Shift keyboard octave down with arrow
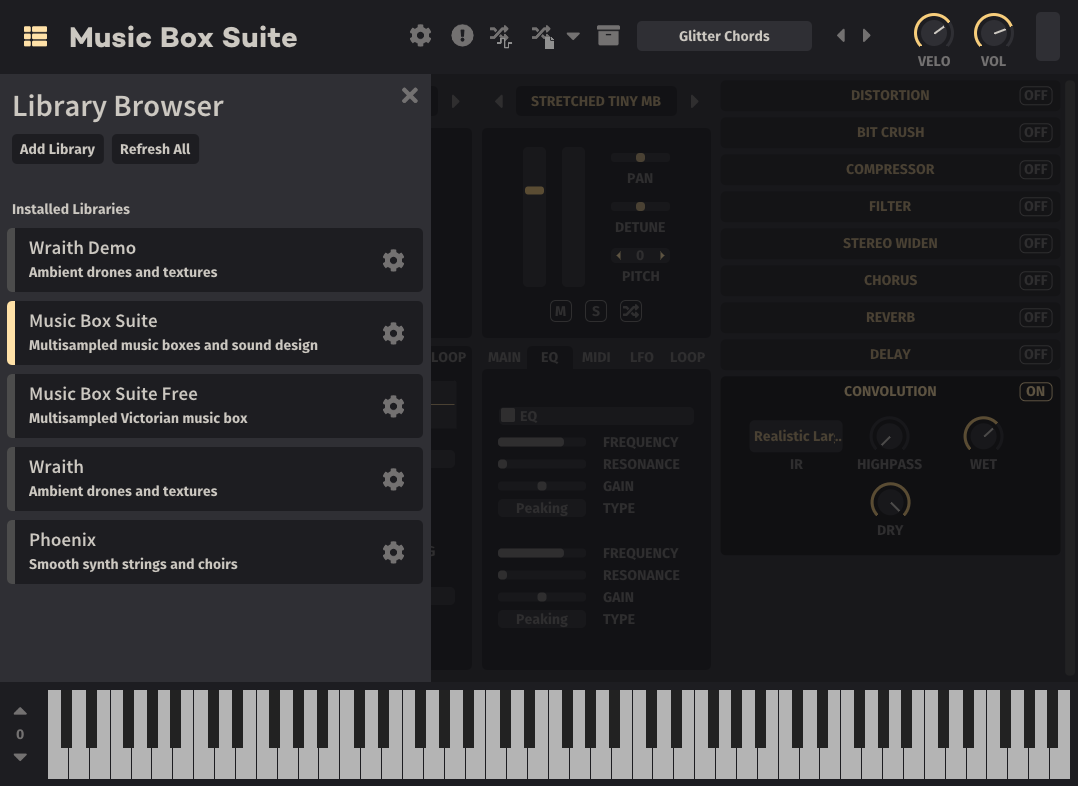The image size is (1078, 786). 20,757
